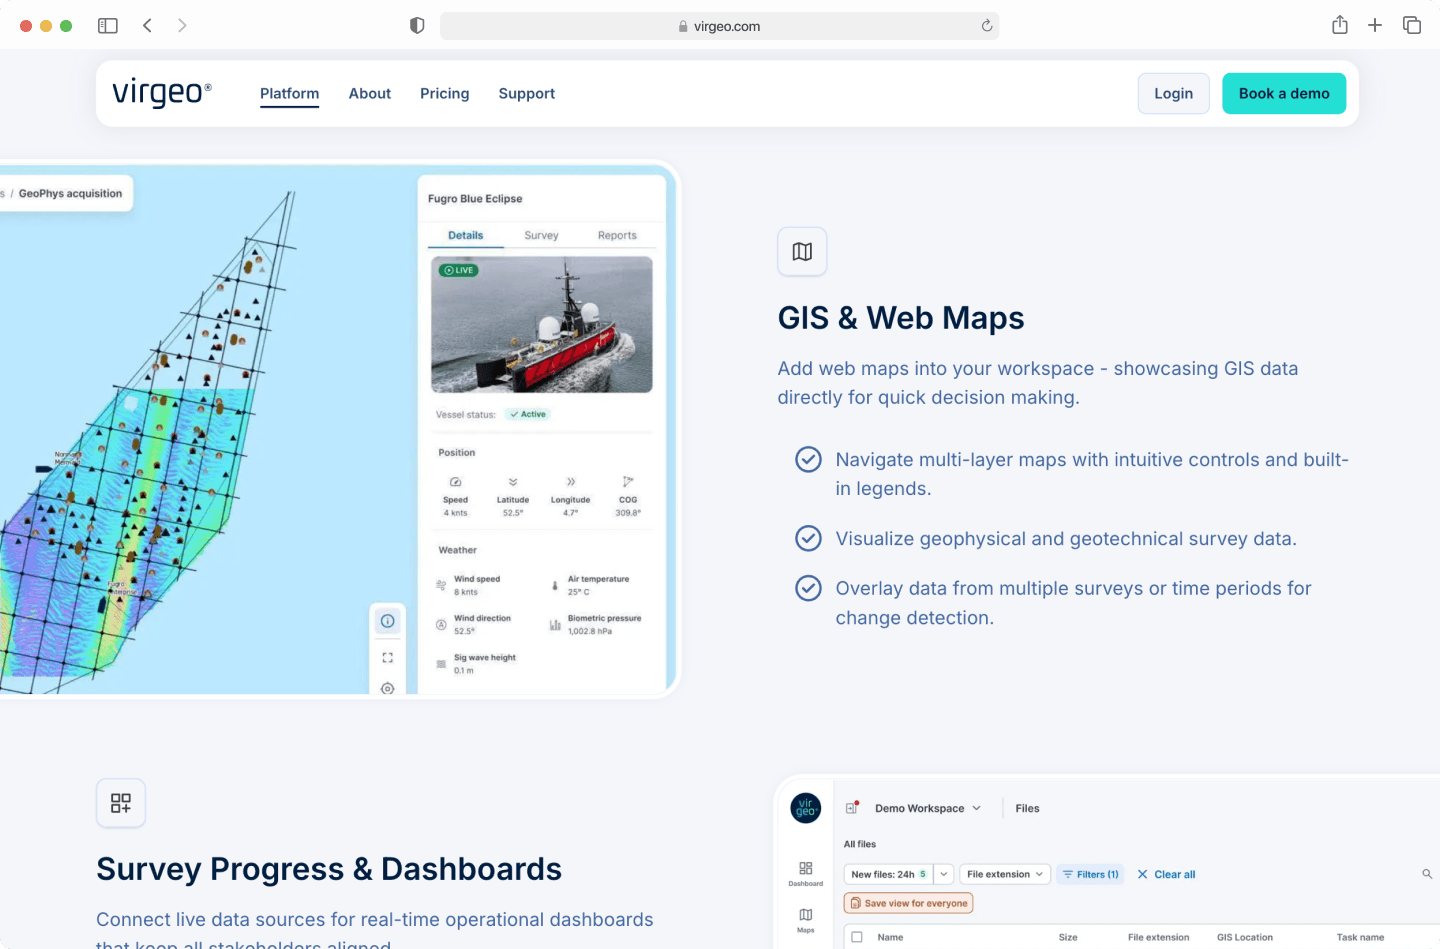Click the map info button
The width and height of the screenshot is (1440, 949).
pyautogui.click(x=388, y=621)
